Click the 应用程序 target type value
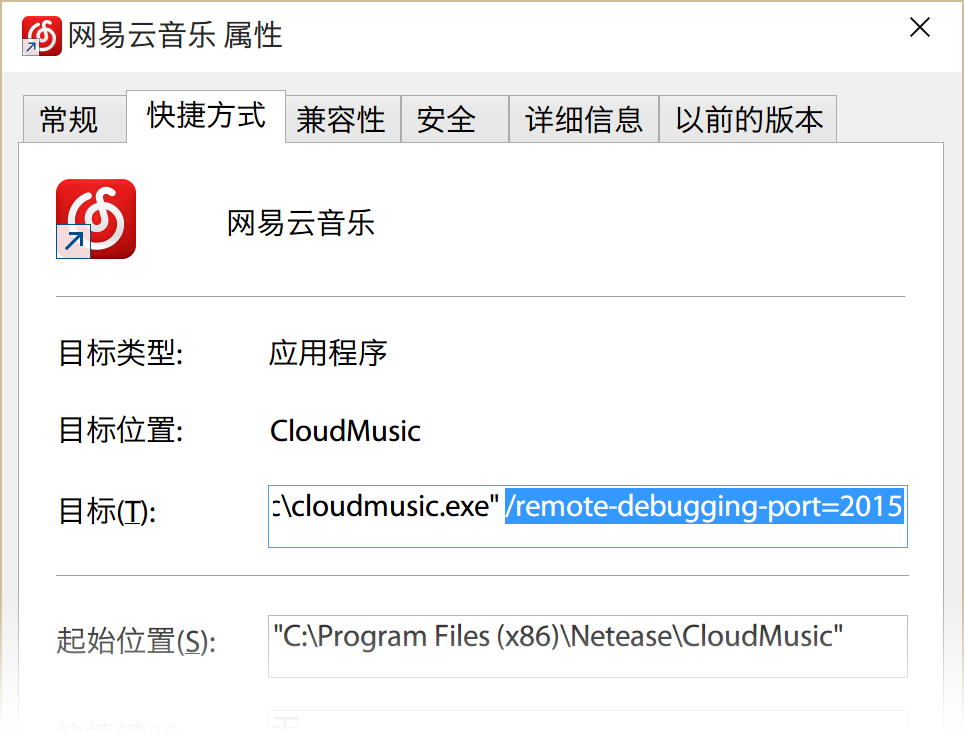Image resolution: width=964 pixels, height=734 pixels. (328, 353)
